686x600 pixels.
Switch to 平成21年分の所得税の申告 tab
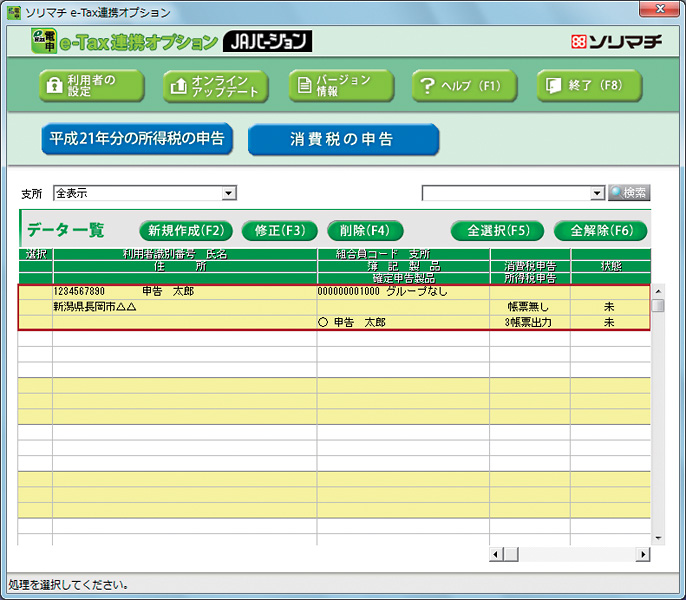(x=137, y=138)
